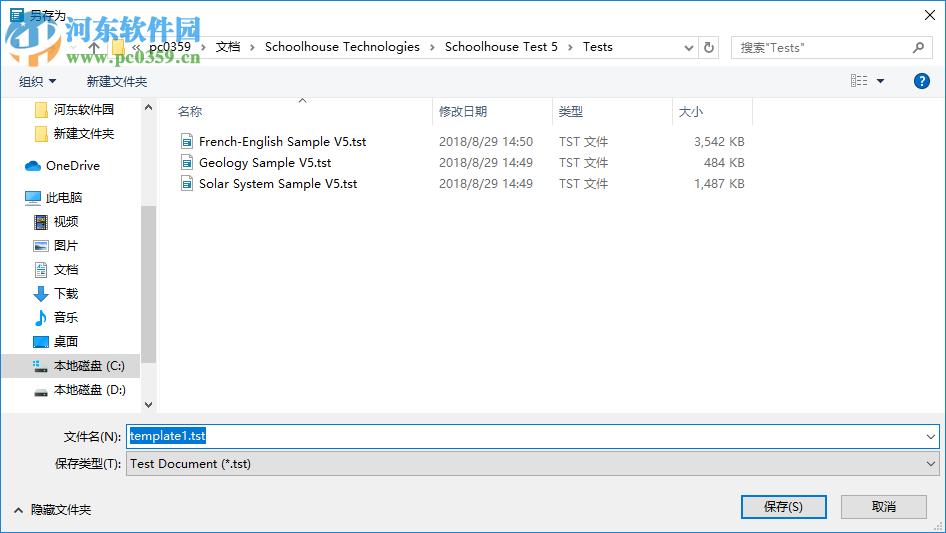Click the 本地磁盘 (D:) drive icon
This screenshot has width=946, height=533.
(40, 391)
